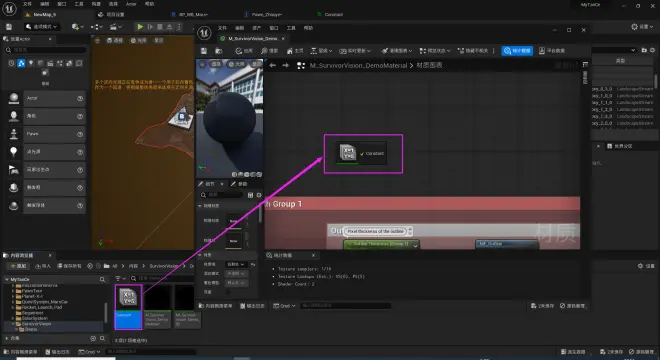Click the save icon in material editor toolbar
The image size is (660, 360).
pyautogui.click(x=204, y=51)
